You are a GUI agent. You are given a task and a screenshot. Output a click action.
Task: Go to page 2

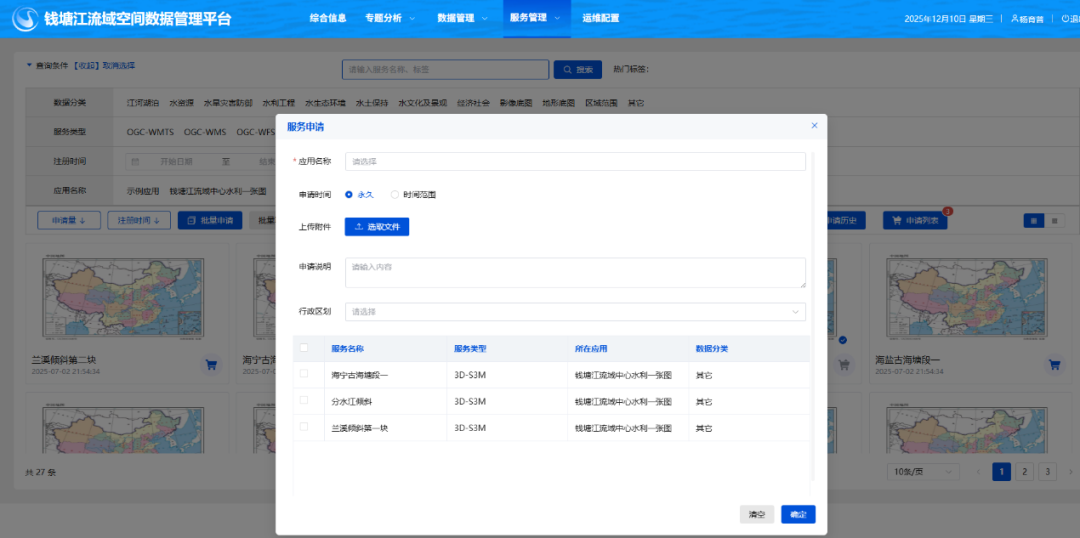(1024, 472)
